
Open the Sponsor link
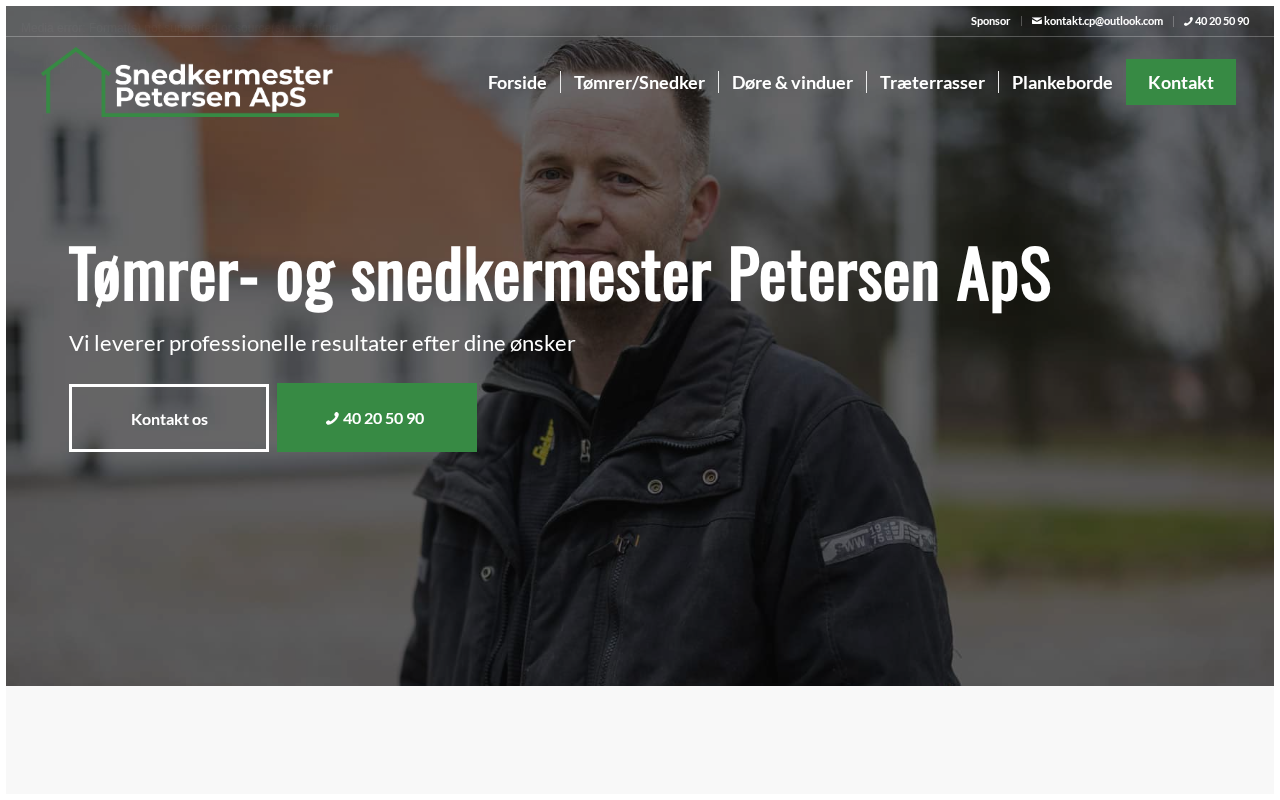[x=990, y=21]
